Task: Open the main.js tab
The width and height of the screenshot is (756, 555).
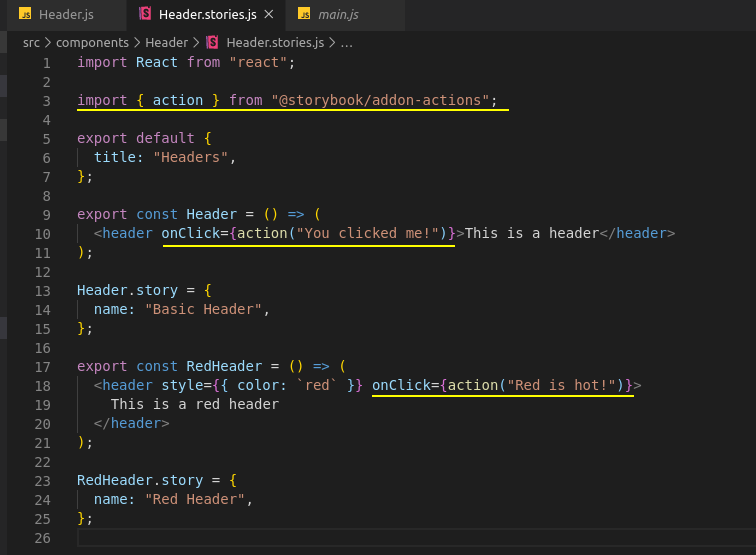Action: (x=338, y=14)
